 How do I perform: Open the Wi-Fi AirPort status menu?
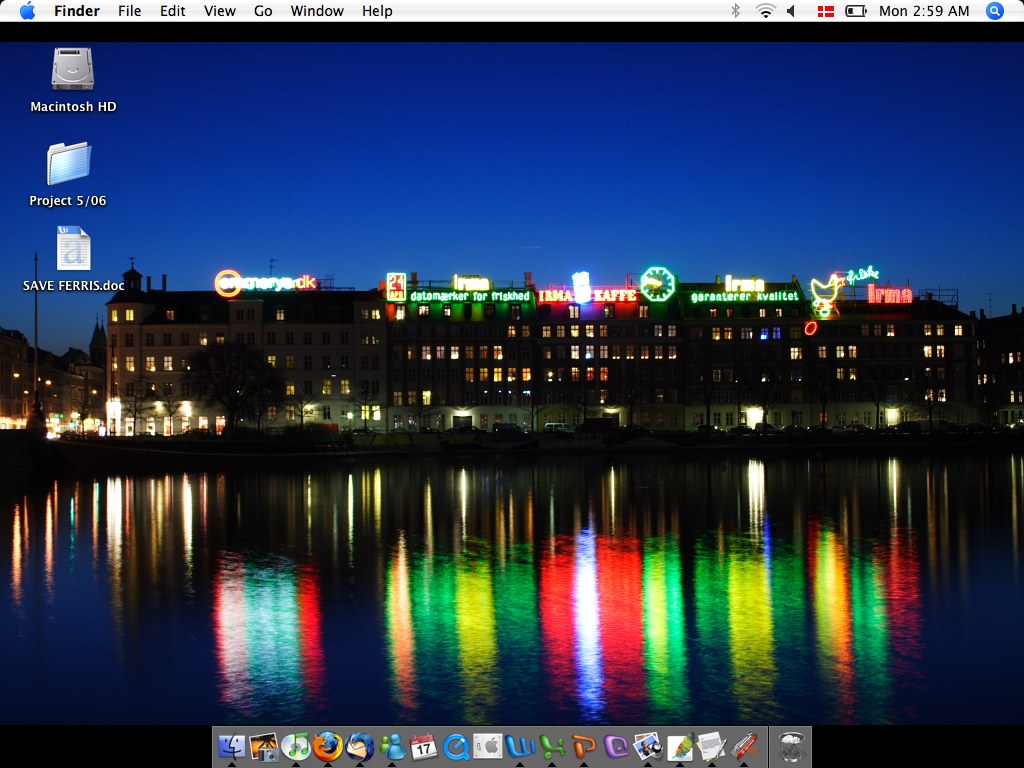pyautogui.click(x=765, y=10)
